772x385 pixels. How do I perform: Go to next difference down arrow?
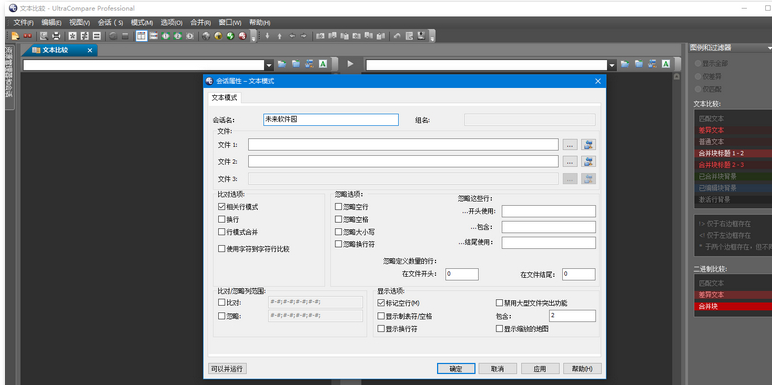tap(267, 35)
